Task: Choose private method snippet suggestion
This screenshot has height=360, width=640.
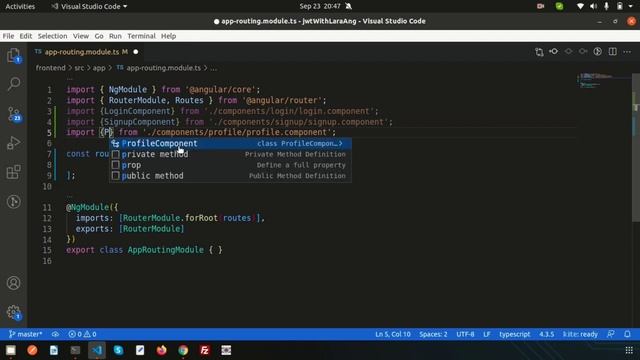Action: 230,154
